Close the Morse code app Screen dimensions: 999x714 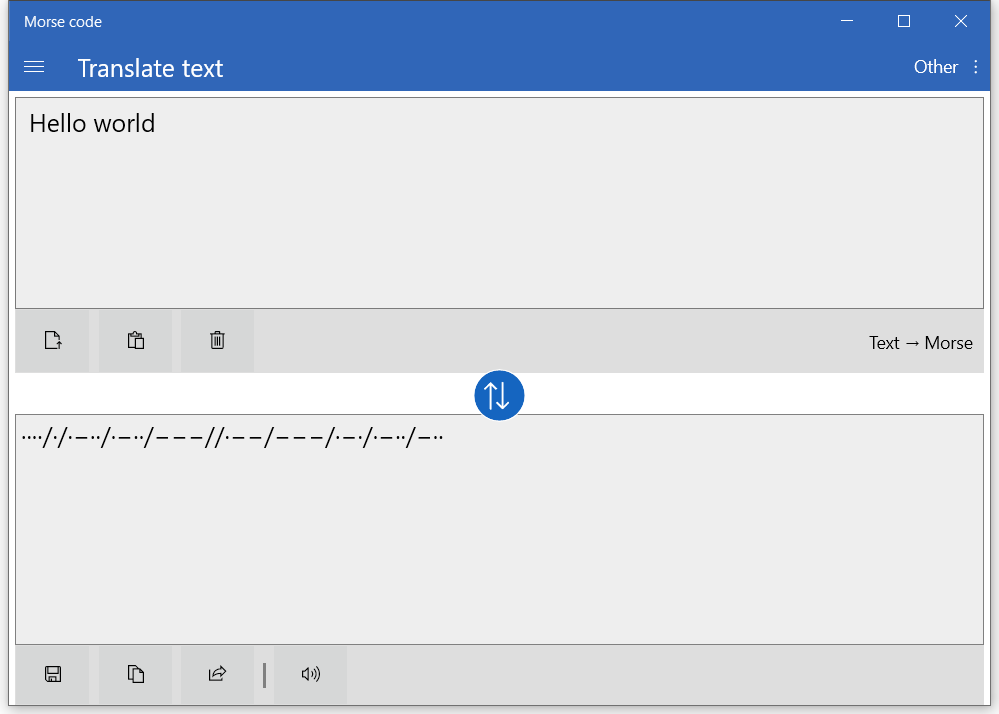(x=961, y=21)
